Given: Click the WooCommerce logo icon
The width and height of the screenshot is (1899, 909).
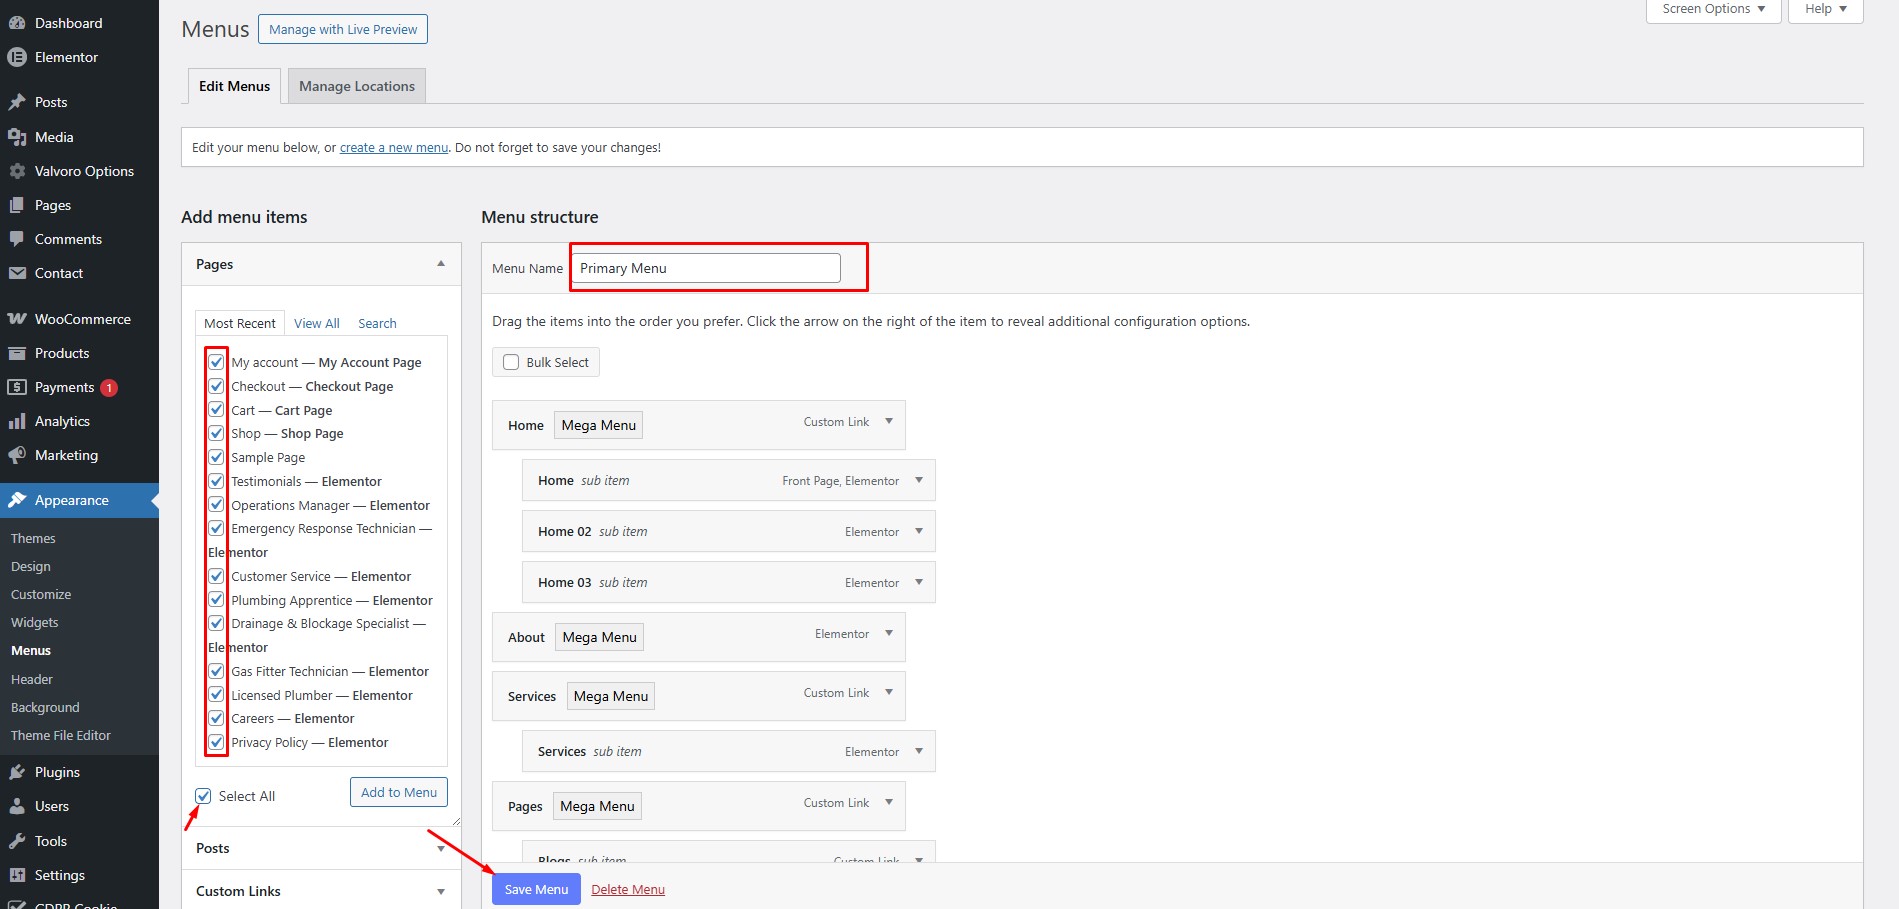Looking at the screenshot, I should 17,319.
